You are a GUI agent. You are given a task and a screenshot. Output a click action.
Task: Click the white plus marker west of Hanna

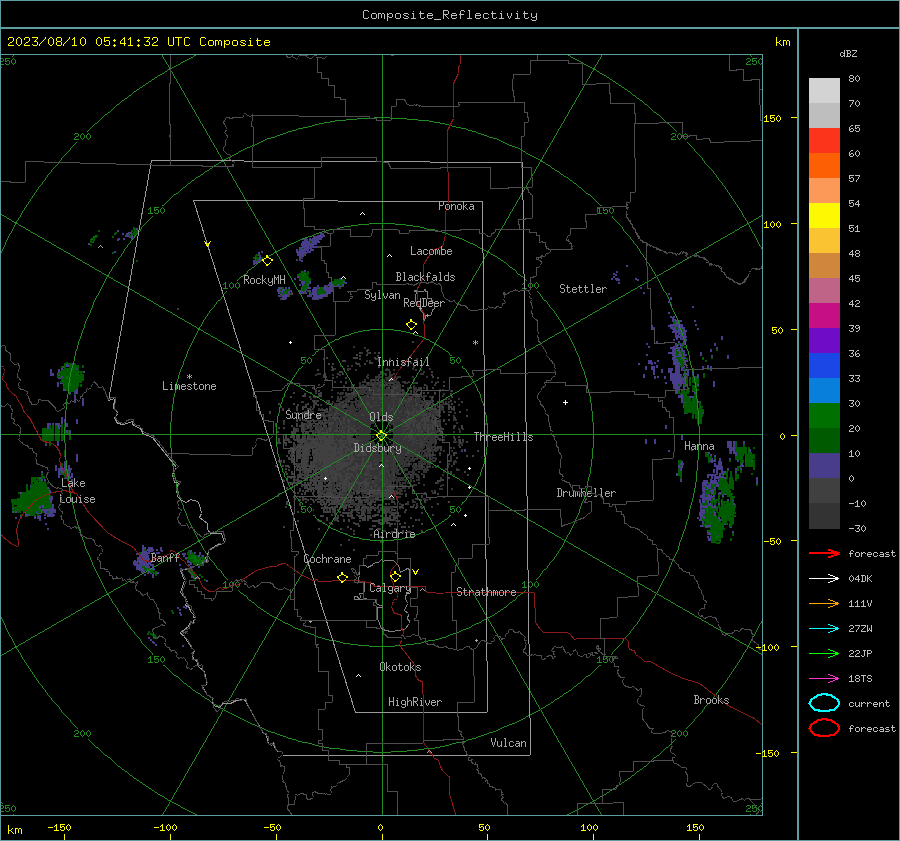(x=565, y=402)
